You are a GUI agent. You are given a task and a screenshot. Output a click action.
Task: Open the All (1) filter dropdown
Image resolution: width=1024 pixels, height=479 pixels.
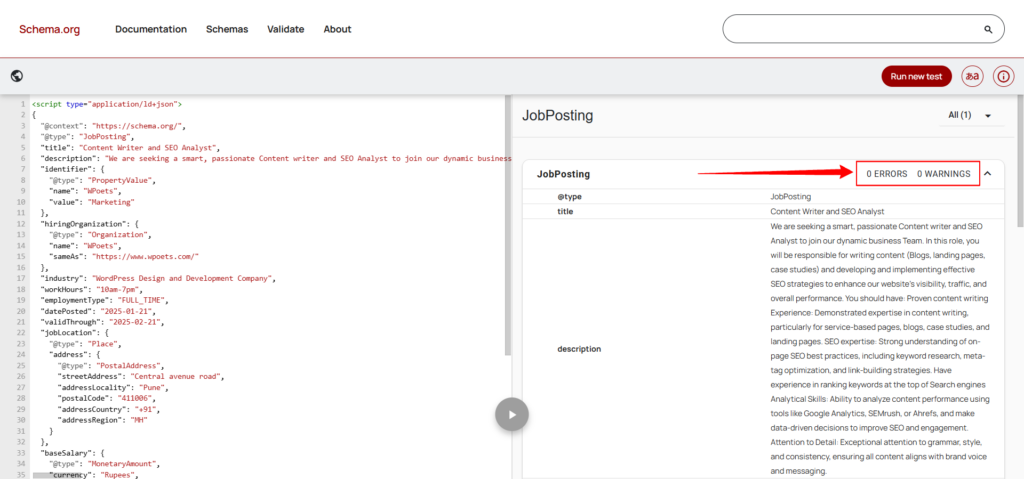click(x=970, y=116)
